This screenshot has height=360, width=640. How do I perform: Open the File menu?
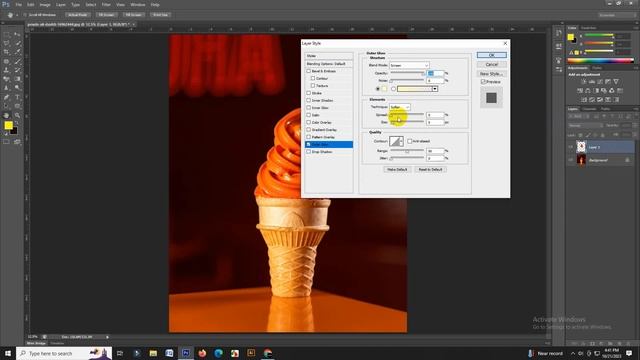pyautogui.click(x=18, y=4)
